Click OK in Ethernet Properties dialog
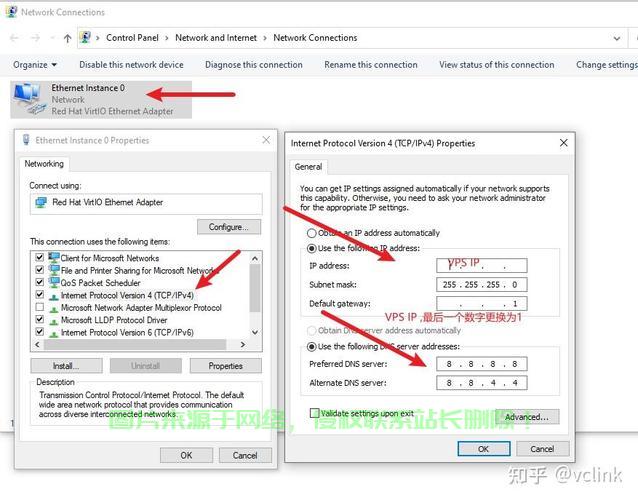The height and width of the screenshot is (500, 638). coord(186,455)
